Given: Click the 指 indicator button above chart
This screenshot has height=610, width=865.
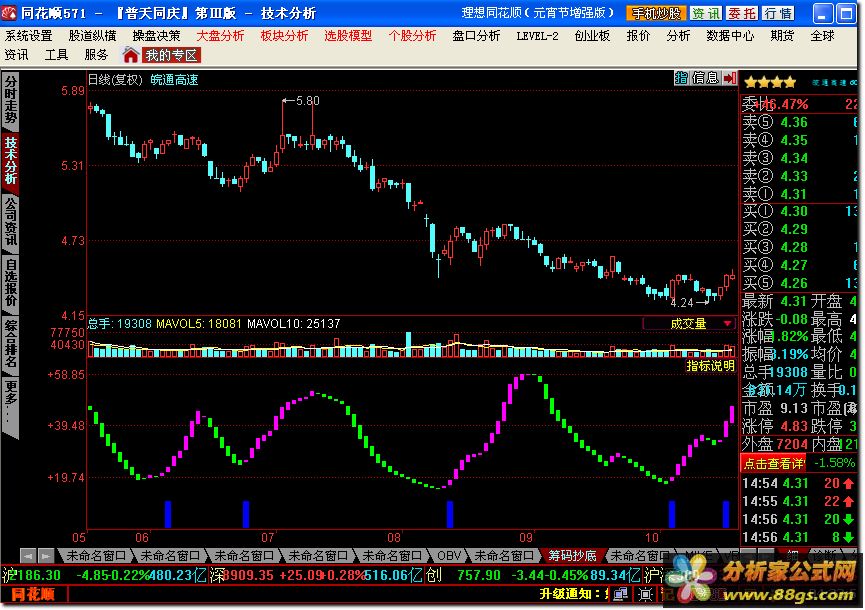Looking at the screenshot, I should pyautogui.click(x=681, y=78).
